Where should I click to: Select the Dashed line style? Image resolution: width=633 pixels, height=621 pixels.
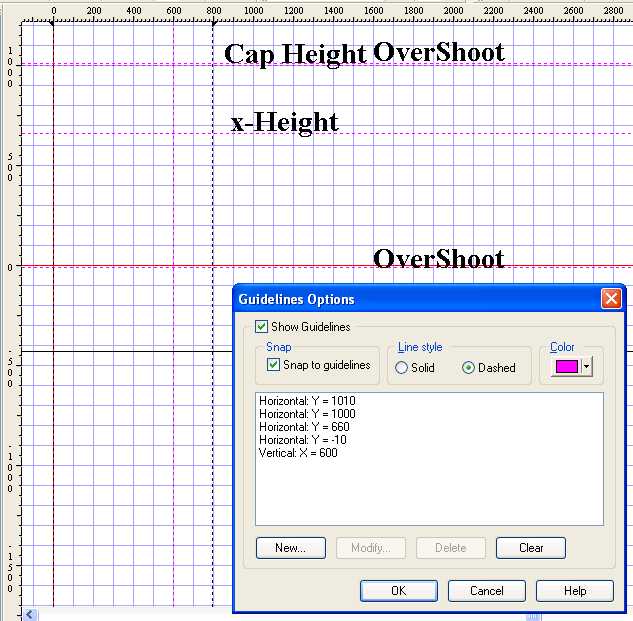click(x=468, y=367)
